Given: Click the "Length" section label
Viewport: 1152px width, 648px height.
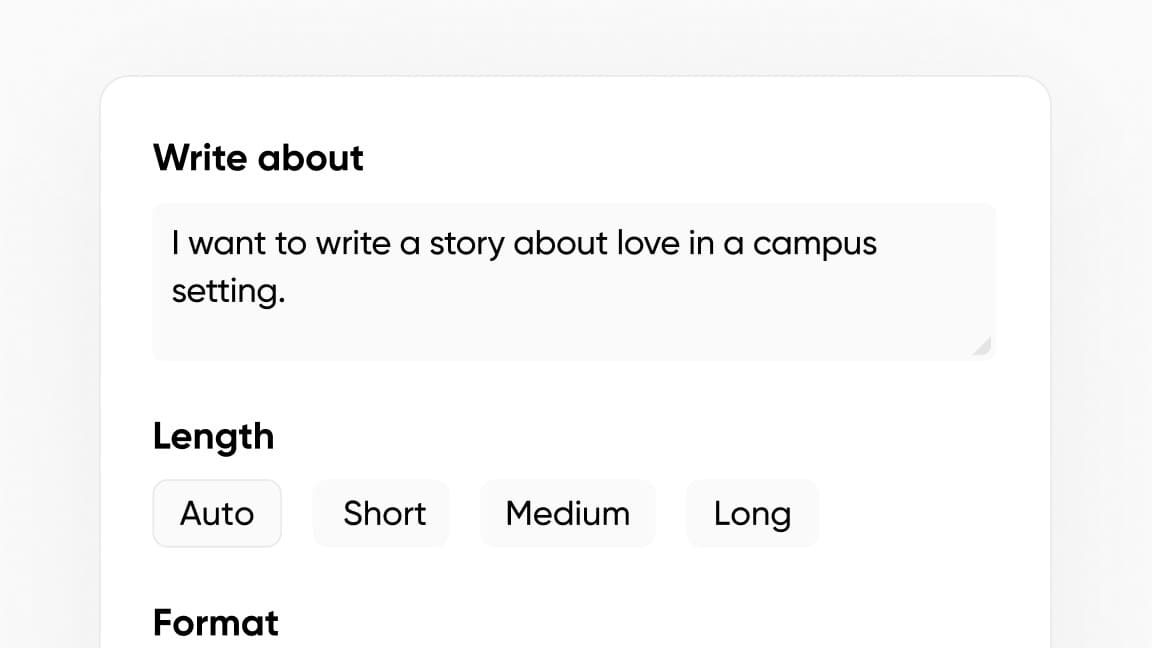Looking at the screenshot, I should click(x=213, y=437).
